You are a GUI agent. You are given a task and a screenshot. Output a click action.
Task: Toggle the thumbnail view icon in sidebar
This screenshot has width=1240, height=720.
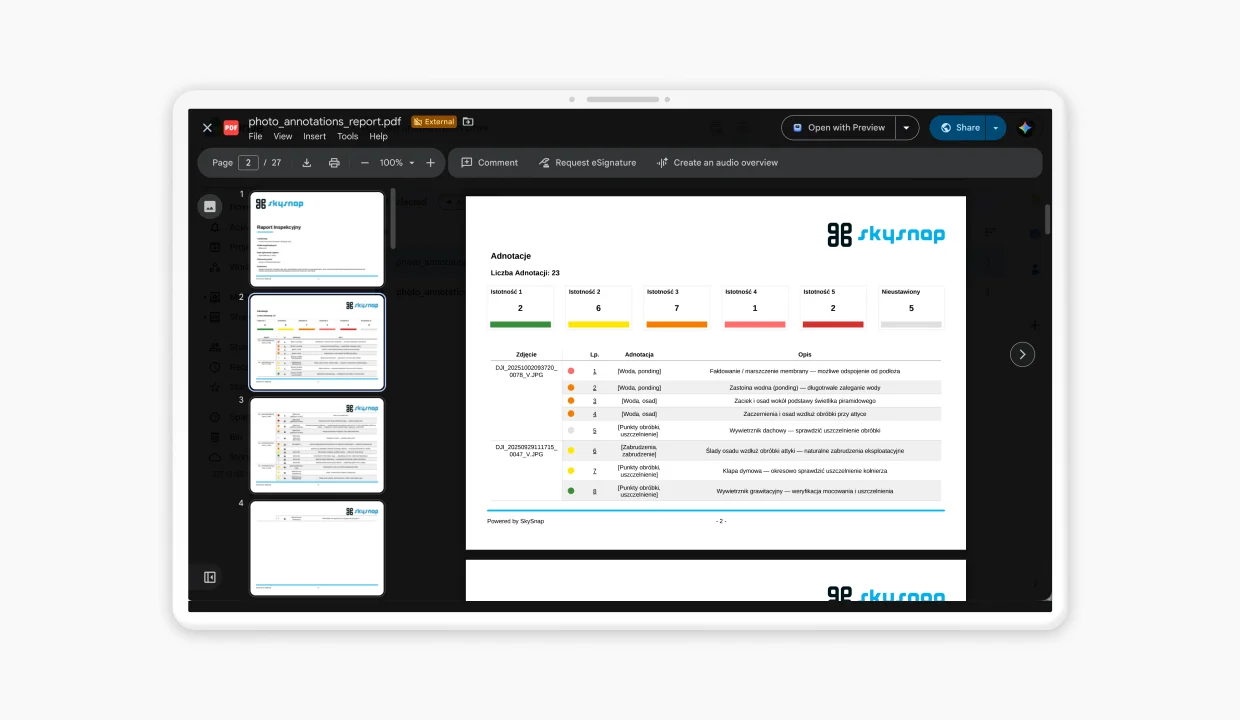(210, 206)
